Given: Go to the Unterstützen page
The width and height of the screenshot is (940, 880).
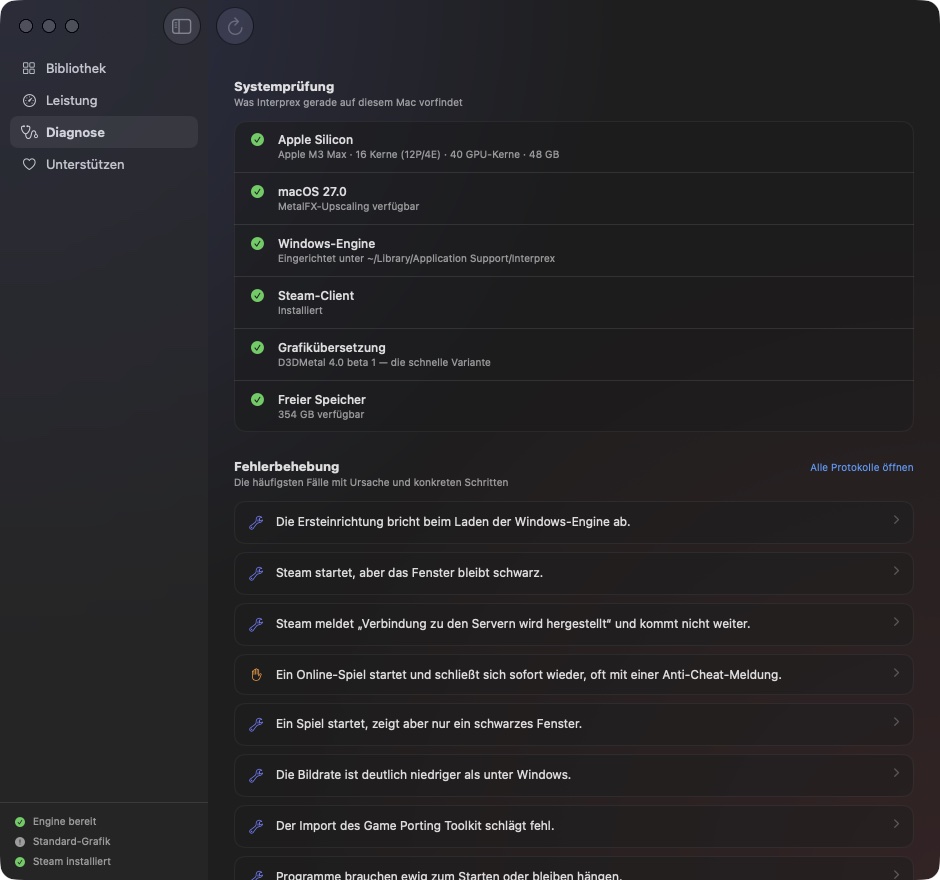Looking at the screenshot, I should [x=104, y=164].
